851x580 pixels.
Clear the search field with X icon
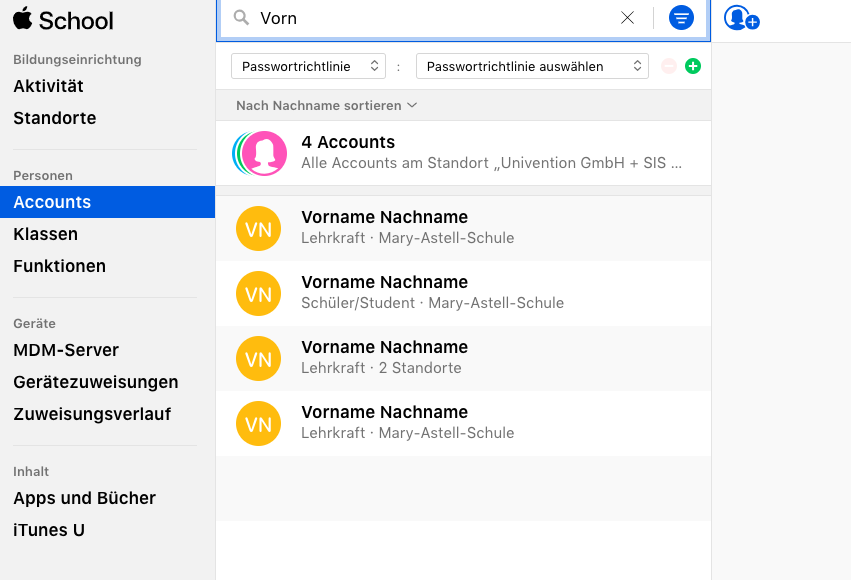(627, 18)
